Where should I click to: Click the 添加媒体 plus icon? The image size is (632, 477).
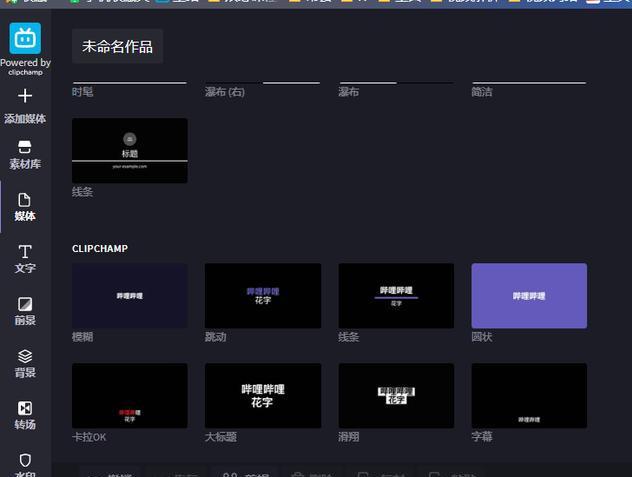tap(25, 96)
